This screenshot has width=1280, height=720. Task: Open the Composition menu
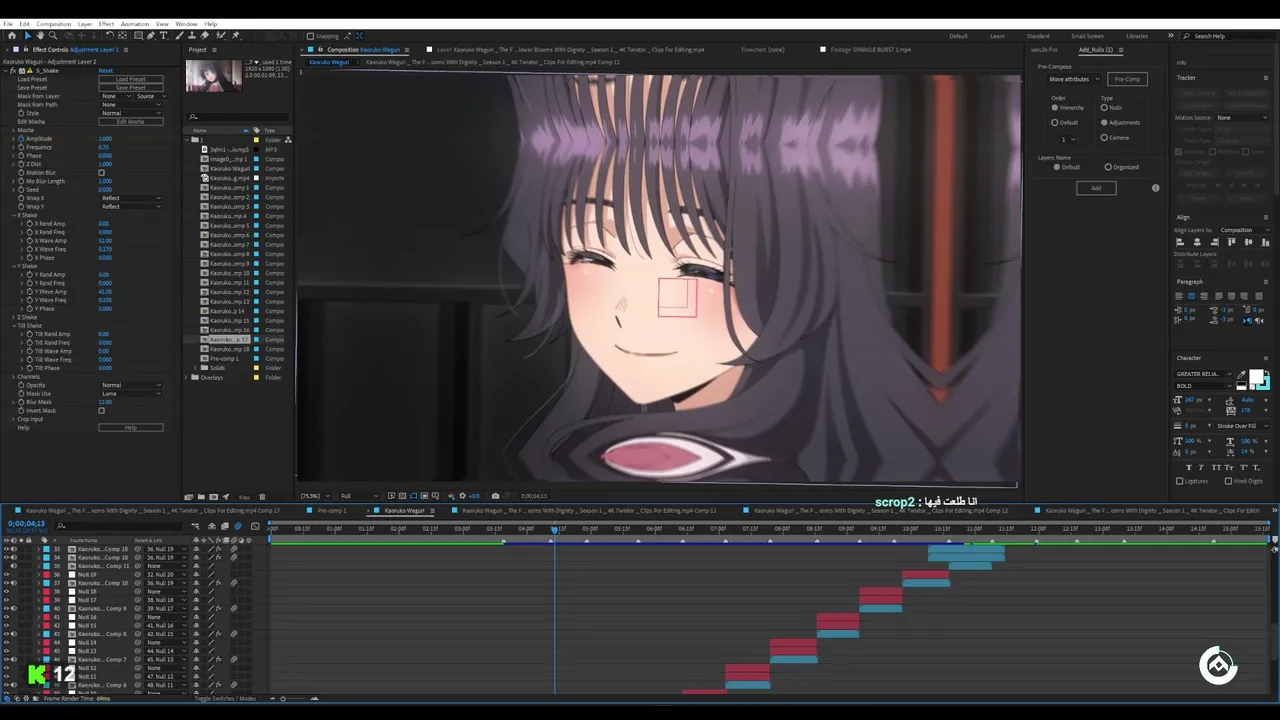pyautogui.click(x=54, y=24)
